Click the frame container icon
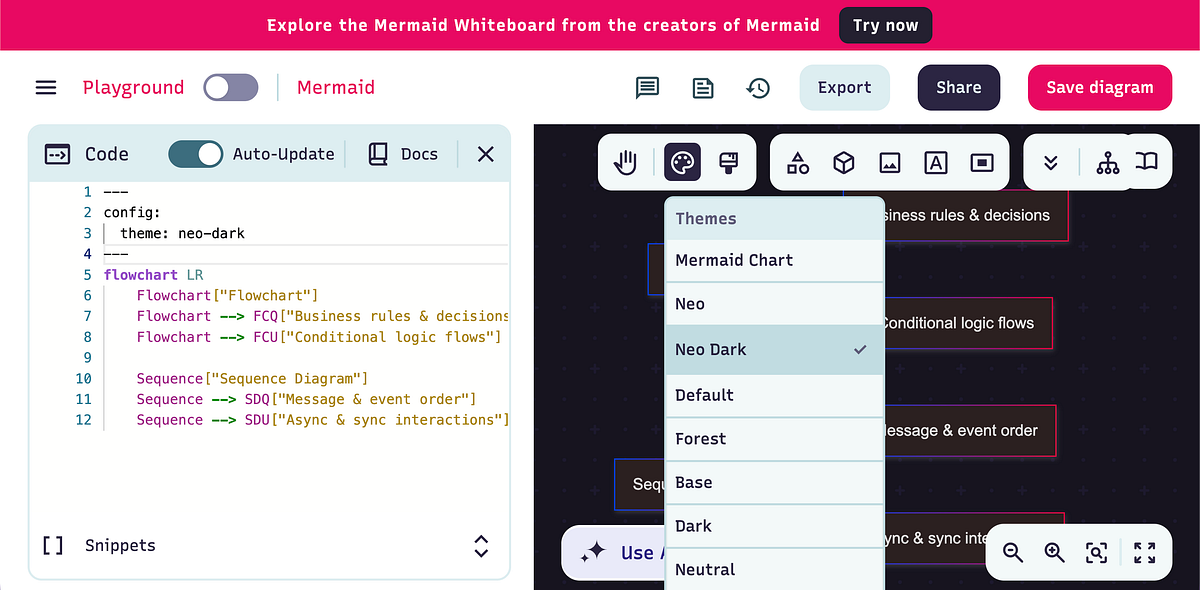Screen dimensions: 1200x590 click(981, 163)
